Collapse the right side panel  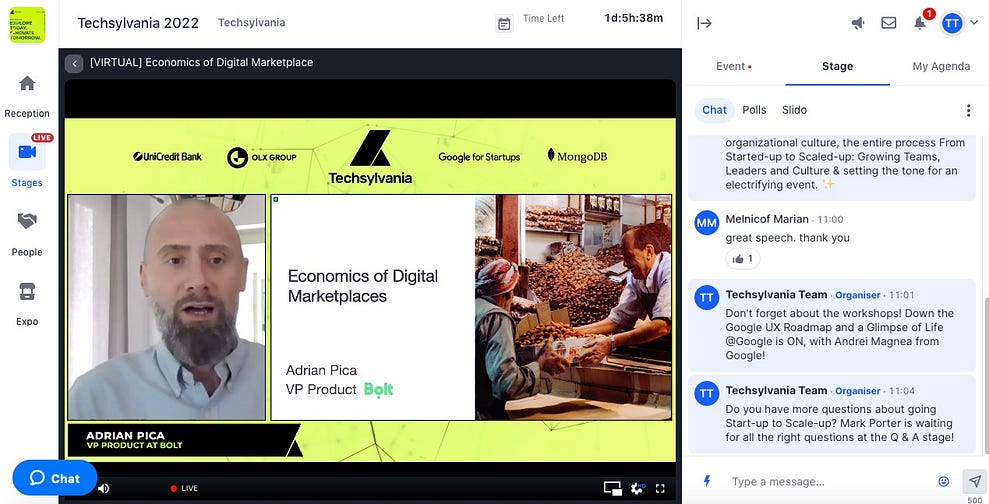(x=704, y=23)
